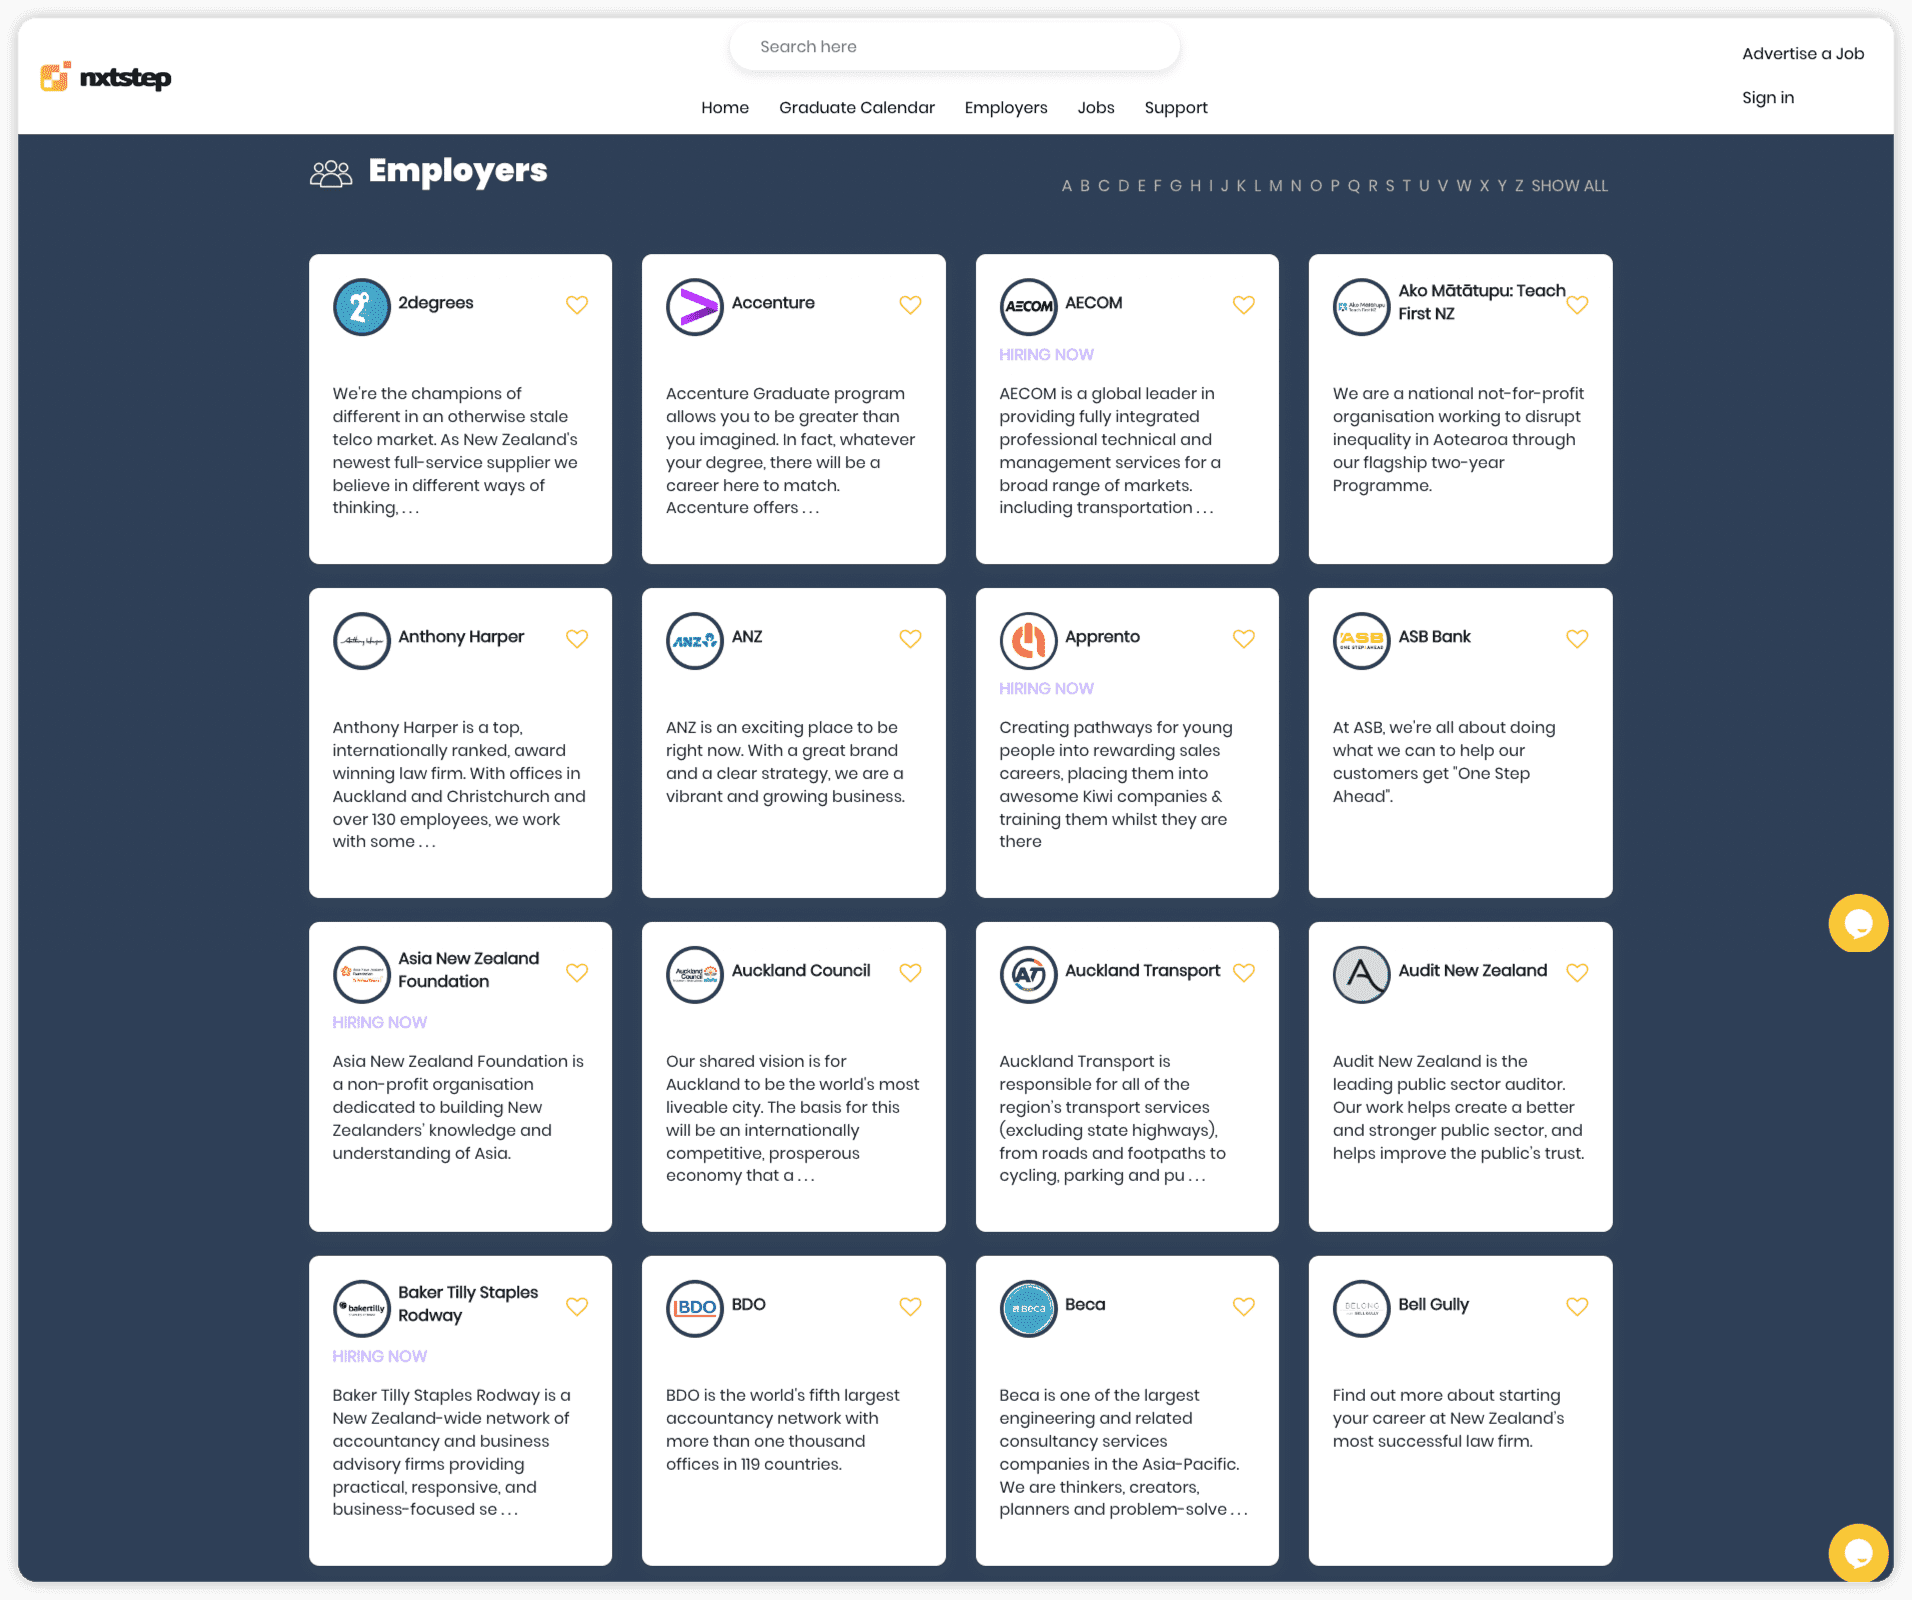Screen dimensions: 1912x1600
Task: Open the ANZ company logo
Action: [695, 641]
